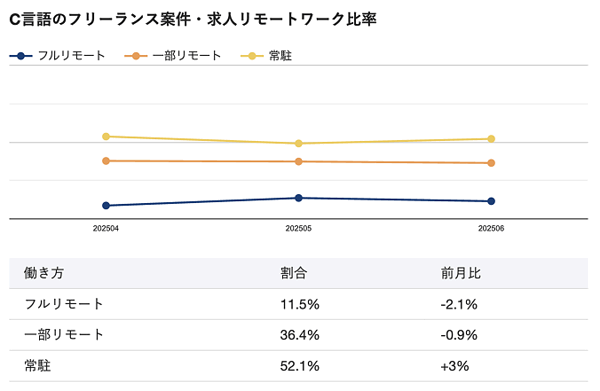Select the フルリモート point at 202506
Screen dimensions: 600x391
point(491,201)
